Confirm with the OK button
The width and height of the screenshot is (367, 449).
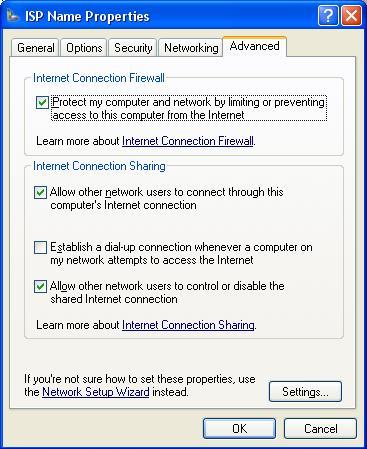click(239, 429)
